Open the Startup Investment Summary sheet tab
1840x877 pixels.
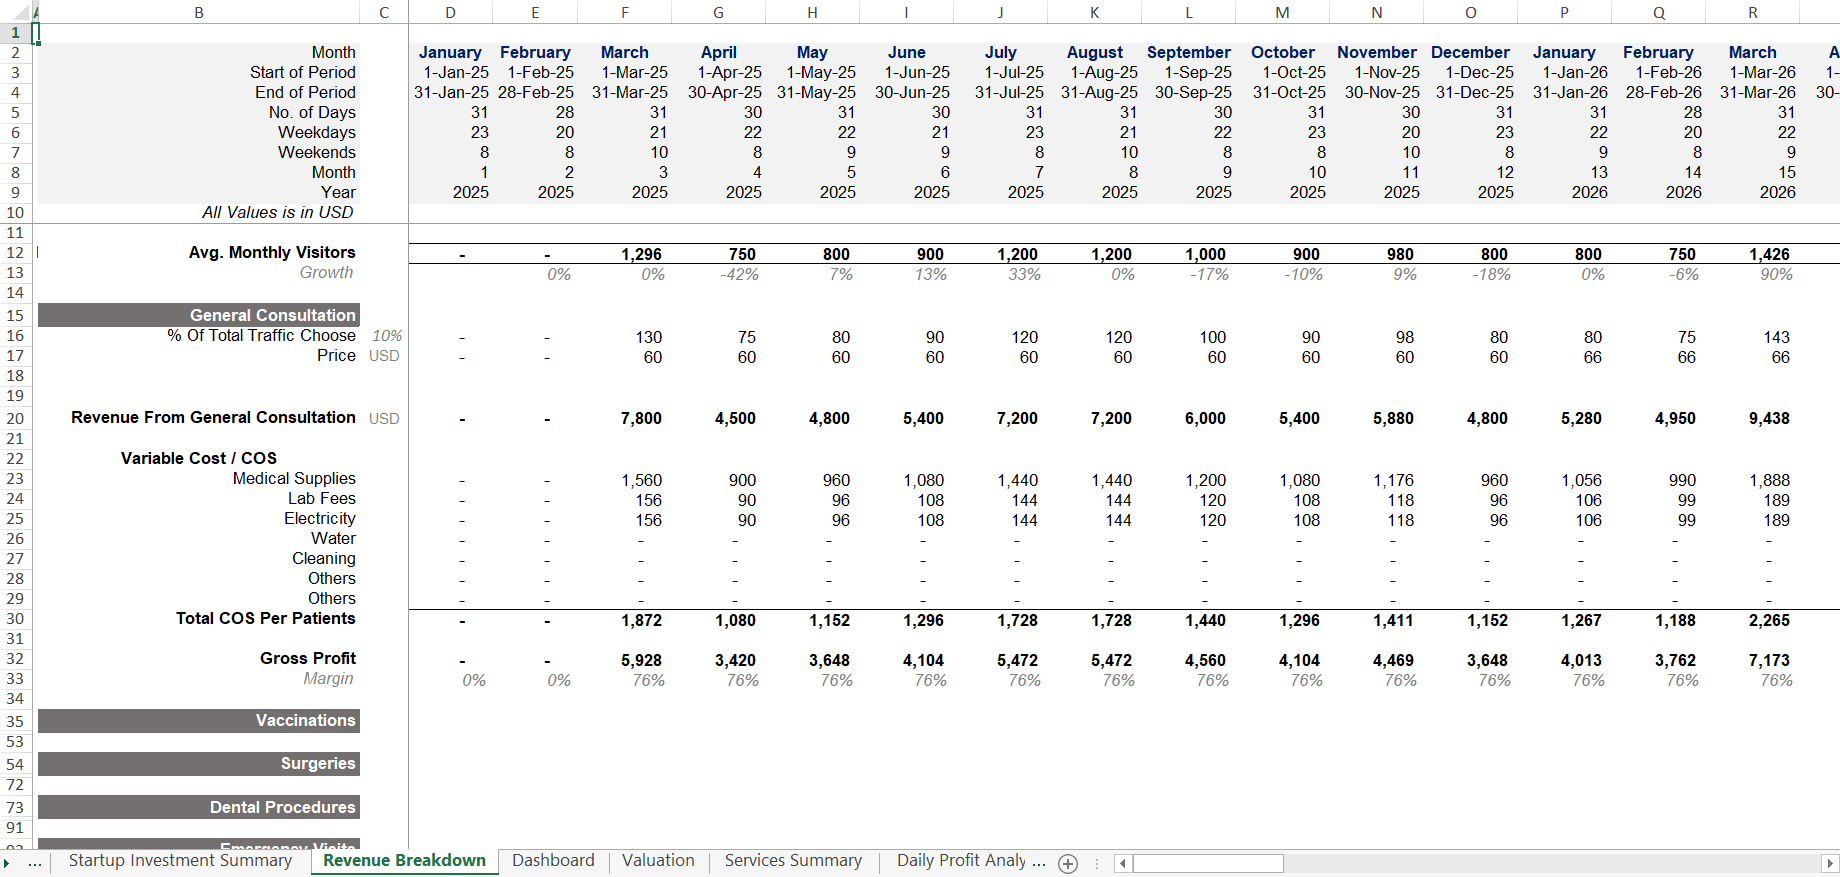point(180,861)
